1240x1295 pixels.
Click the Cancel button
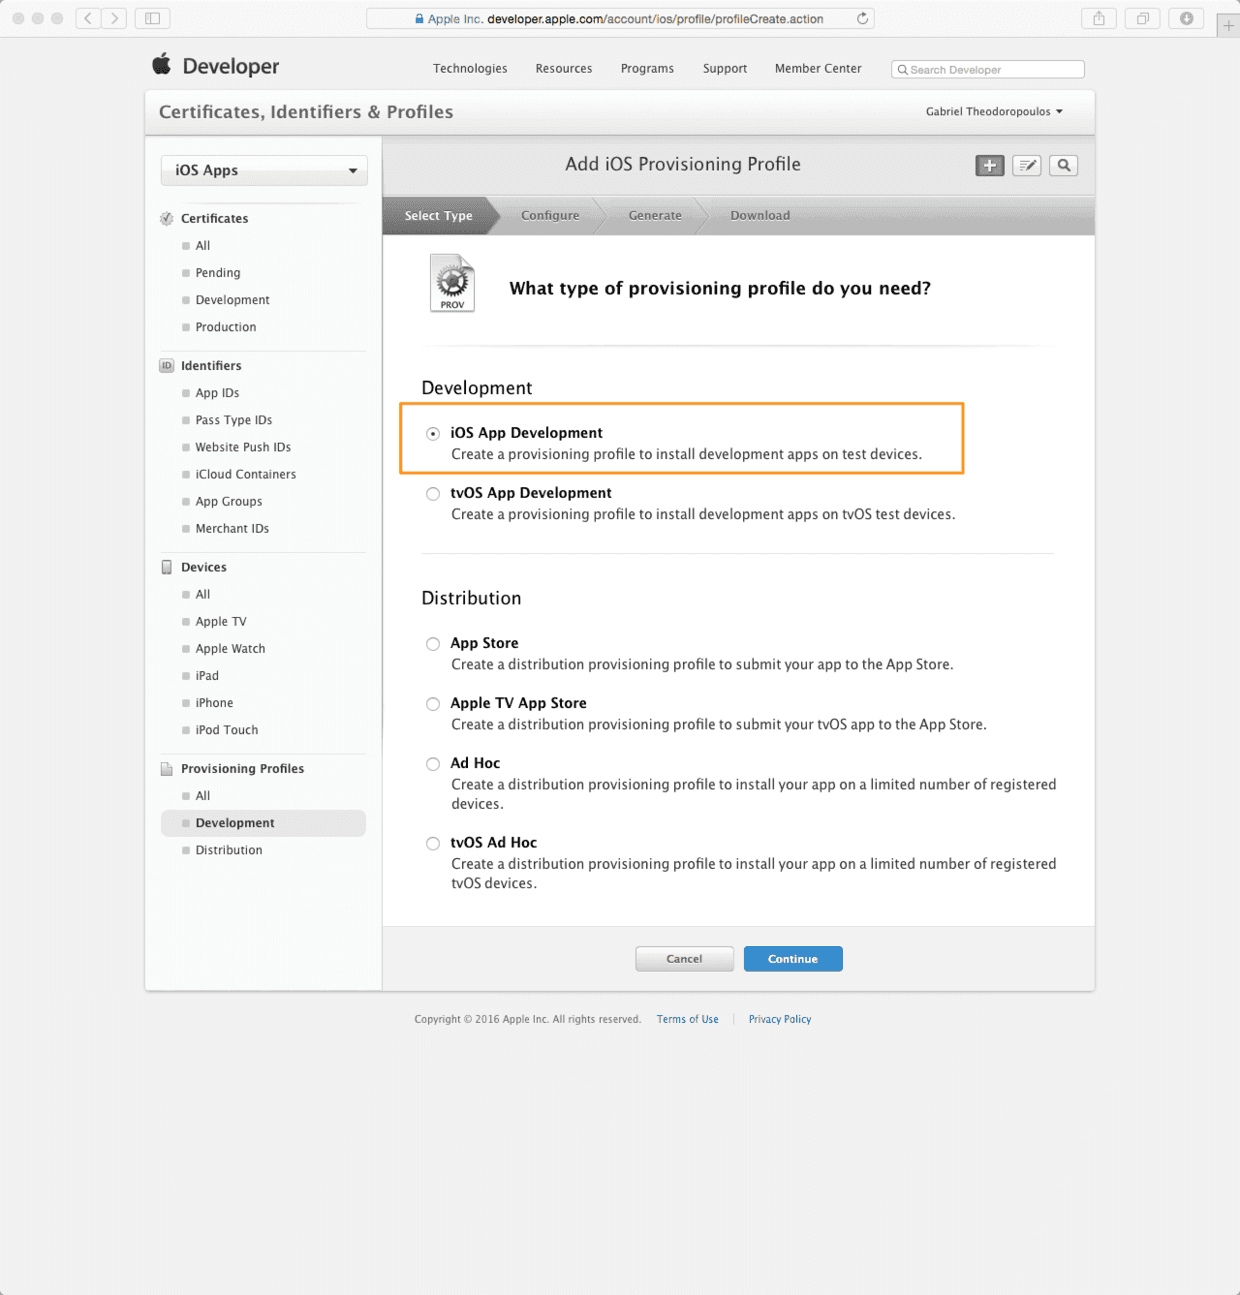pos(684,959)
